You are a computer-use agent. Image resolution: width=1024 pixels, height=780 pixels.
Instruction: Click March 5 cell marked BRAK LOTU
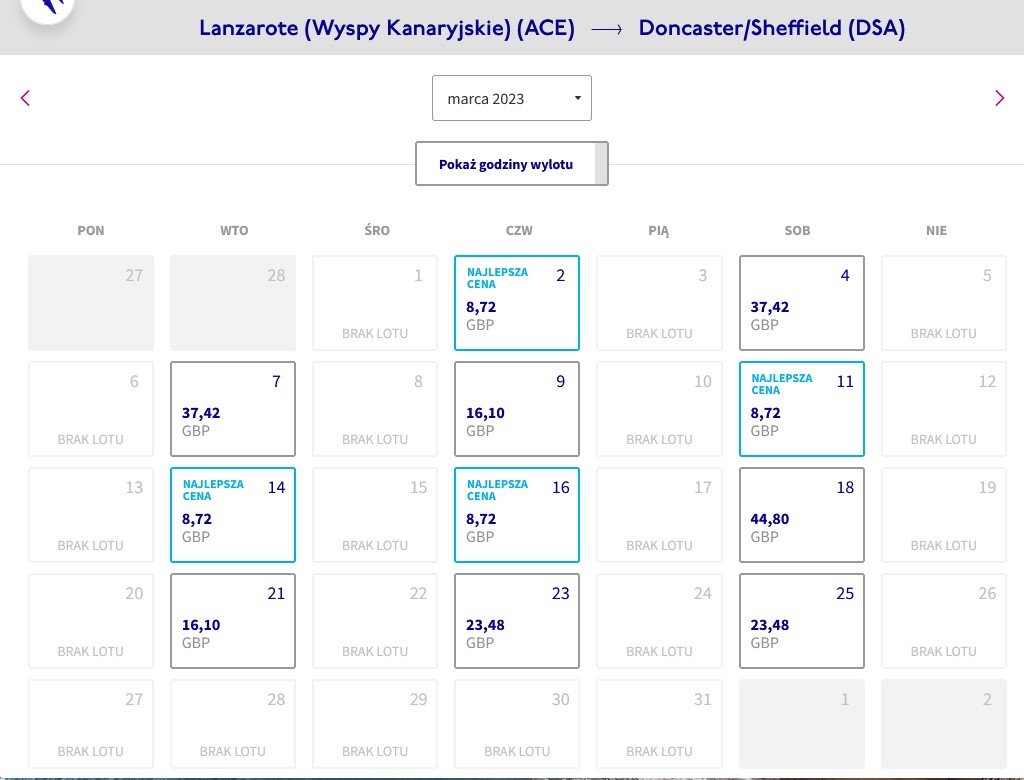point(944,303)
